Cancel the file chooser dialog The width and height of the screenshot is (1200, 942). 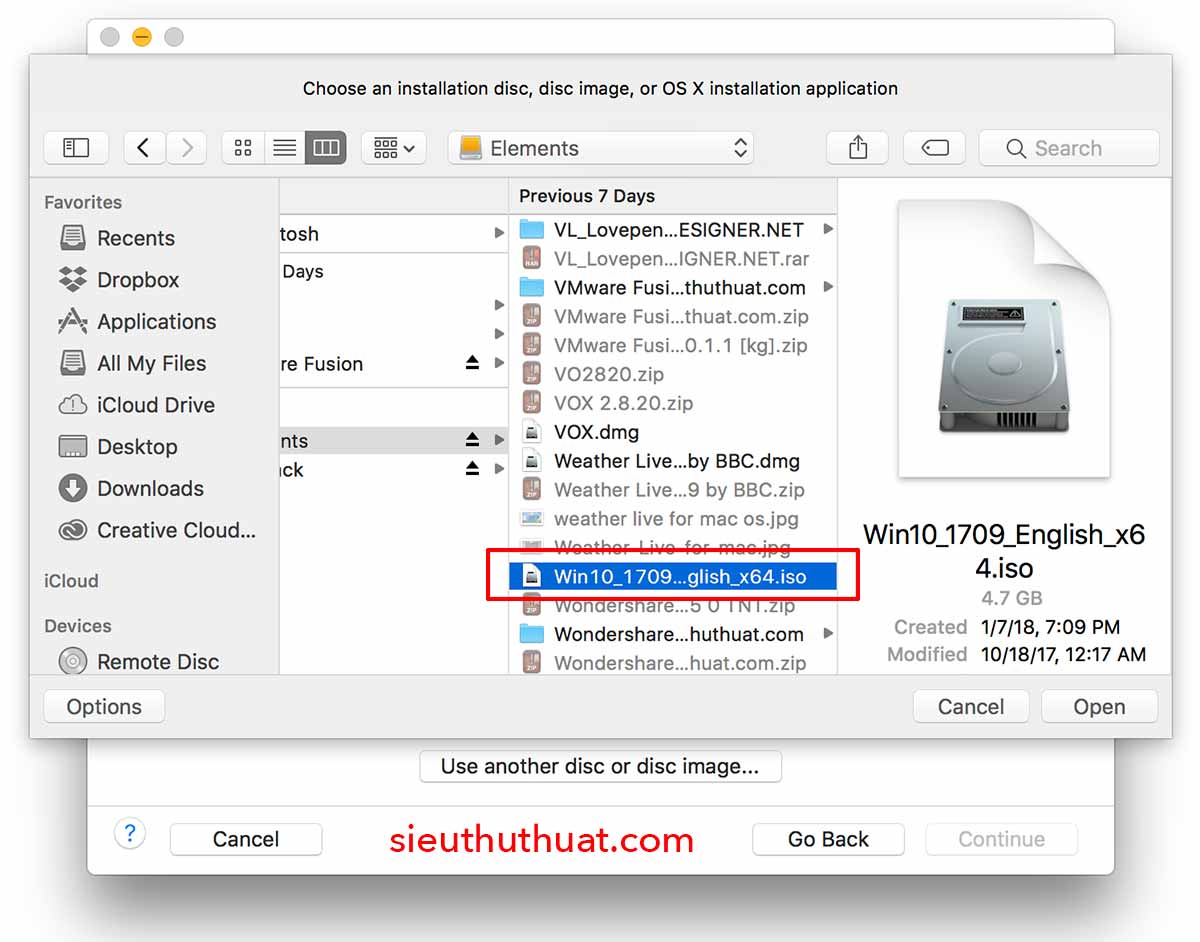pyautogui.click(x=971, y=706)
